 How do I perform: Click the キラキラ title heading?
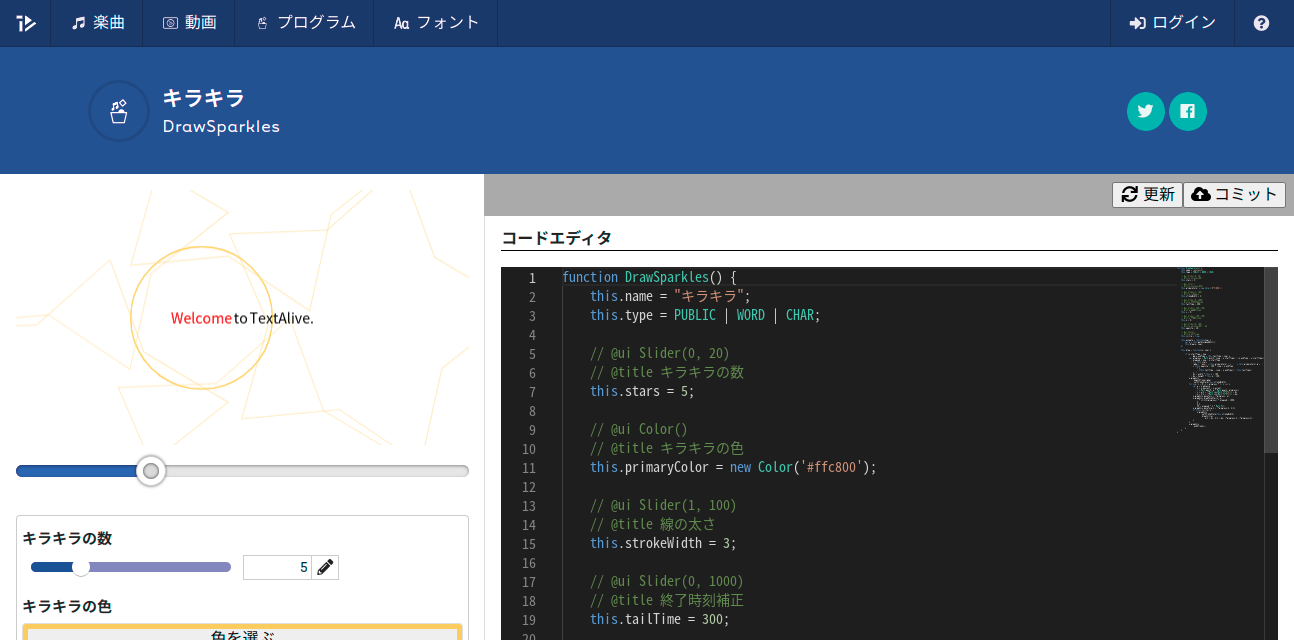(x=204, y=98)
